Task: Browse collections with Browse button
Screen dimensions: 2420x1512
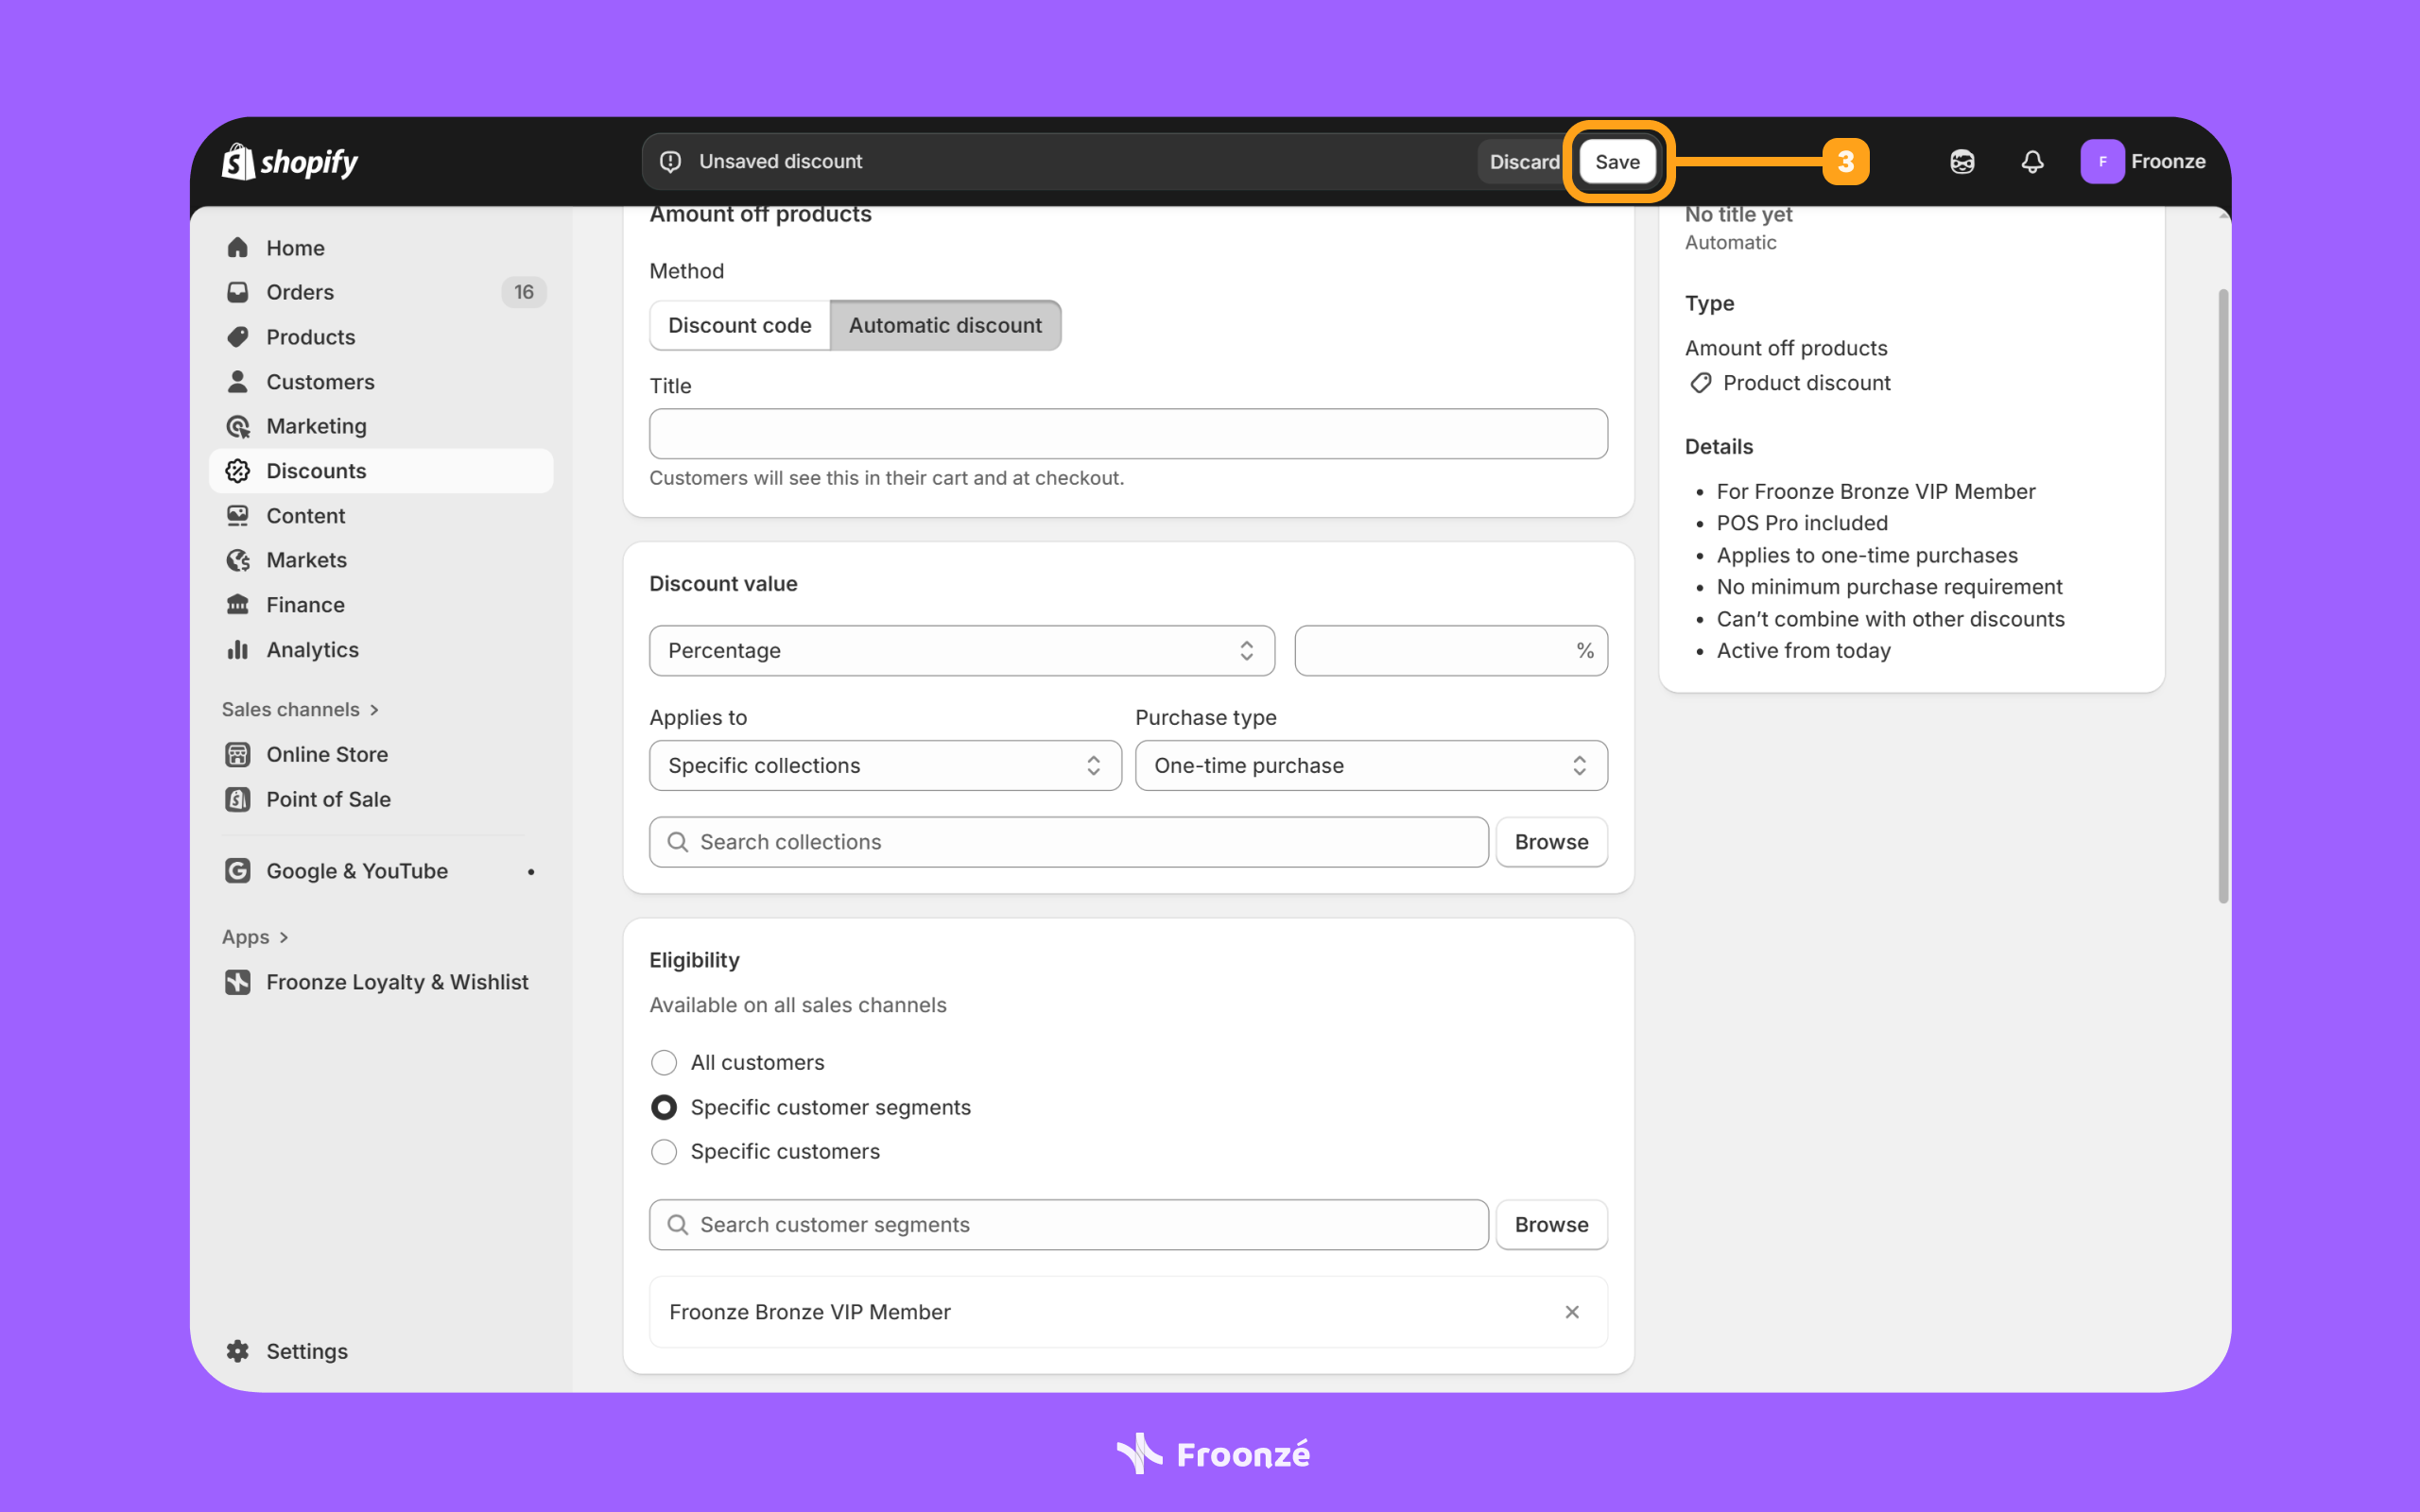Action: pos(1550,842)
